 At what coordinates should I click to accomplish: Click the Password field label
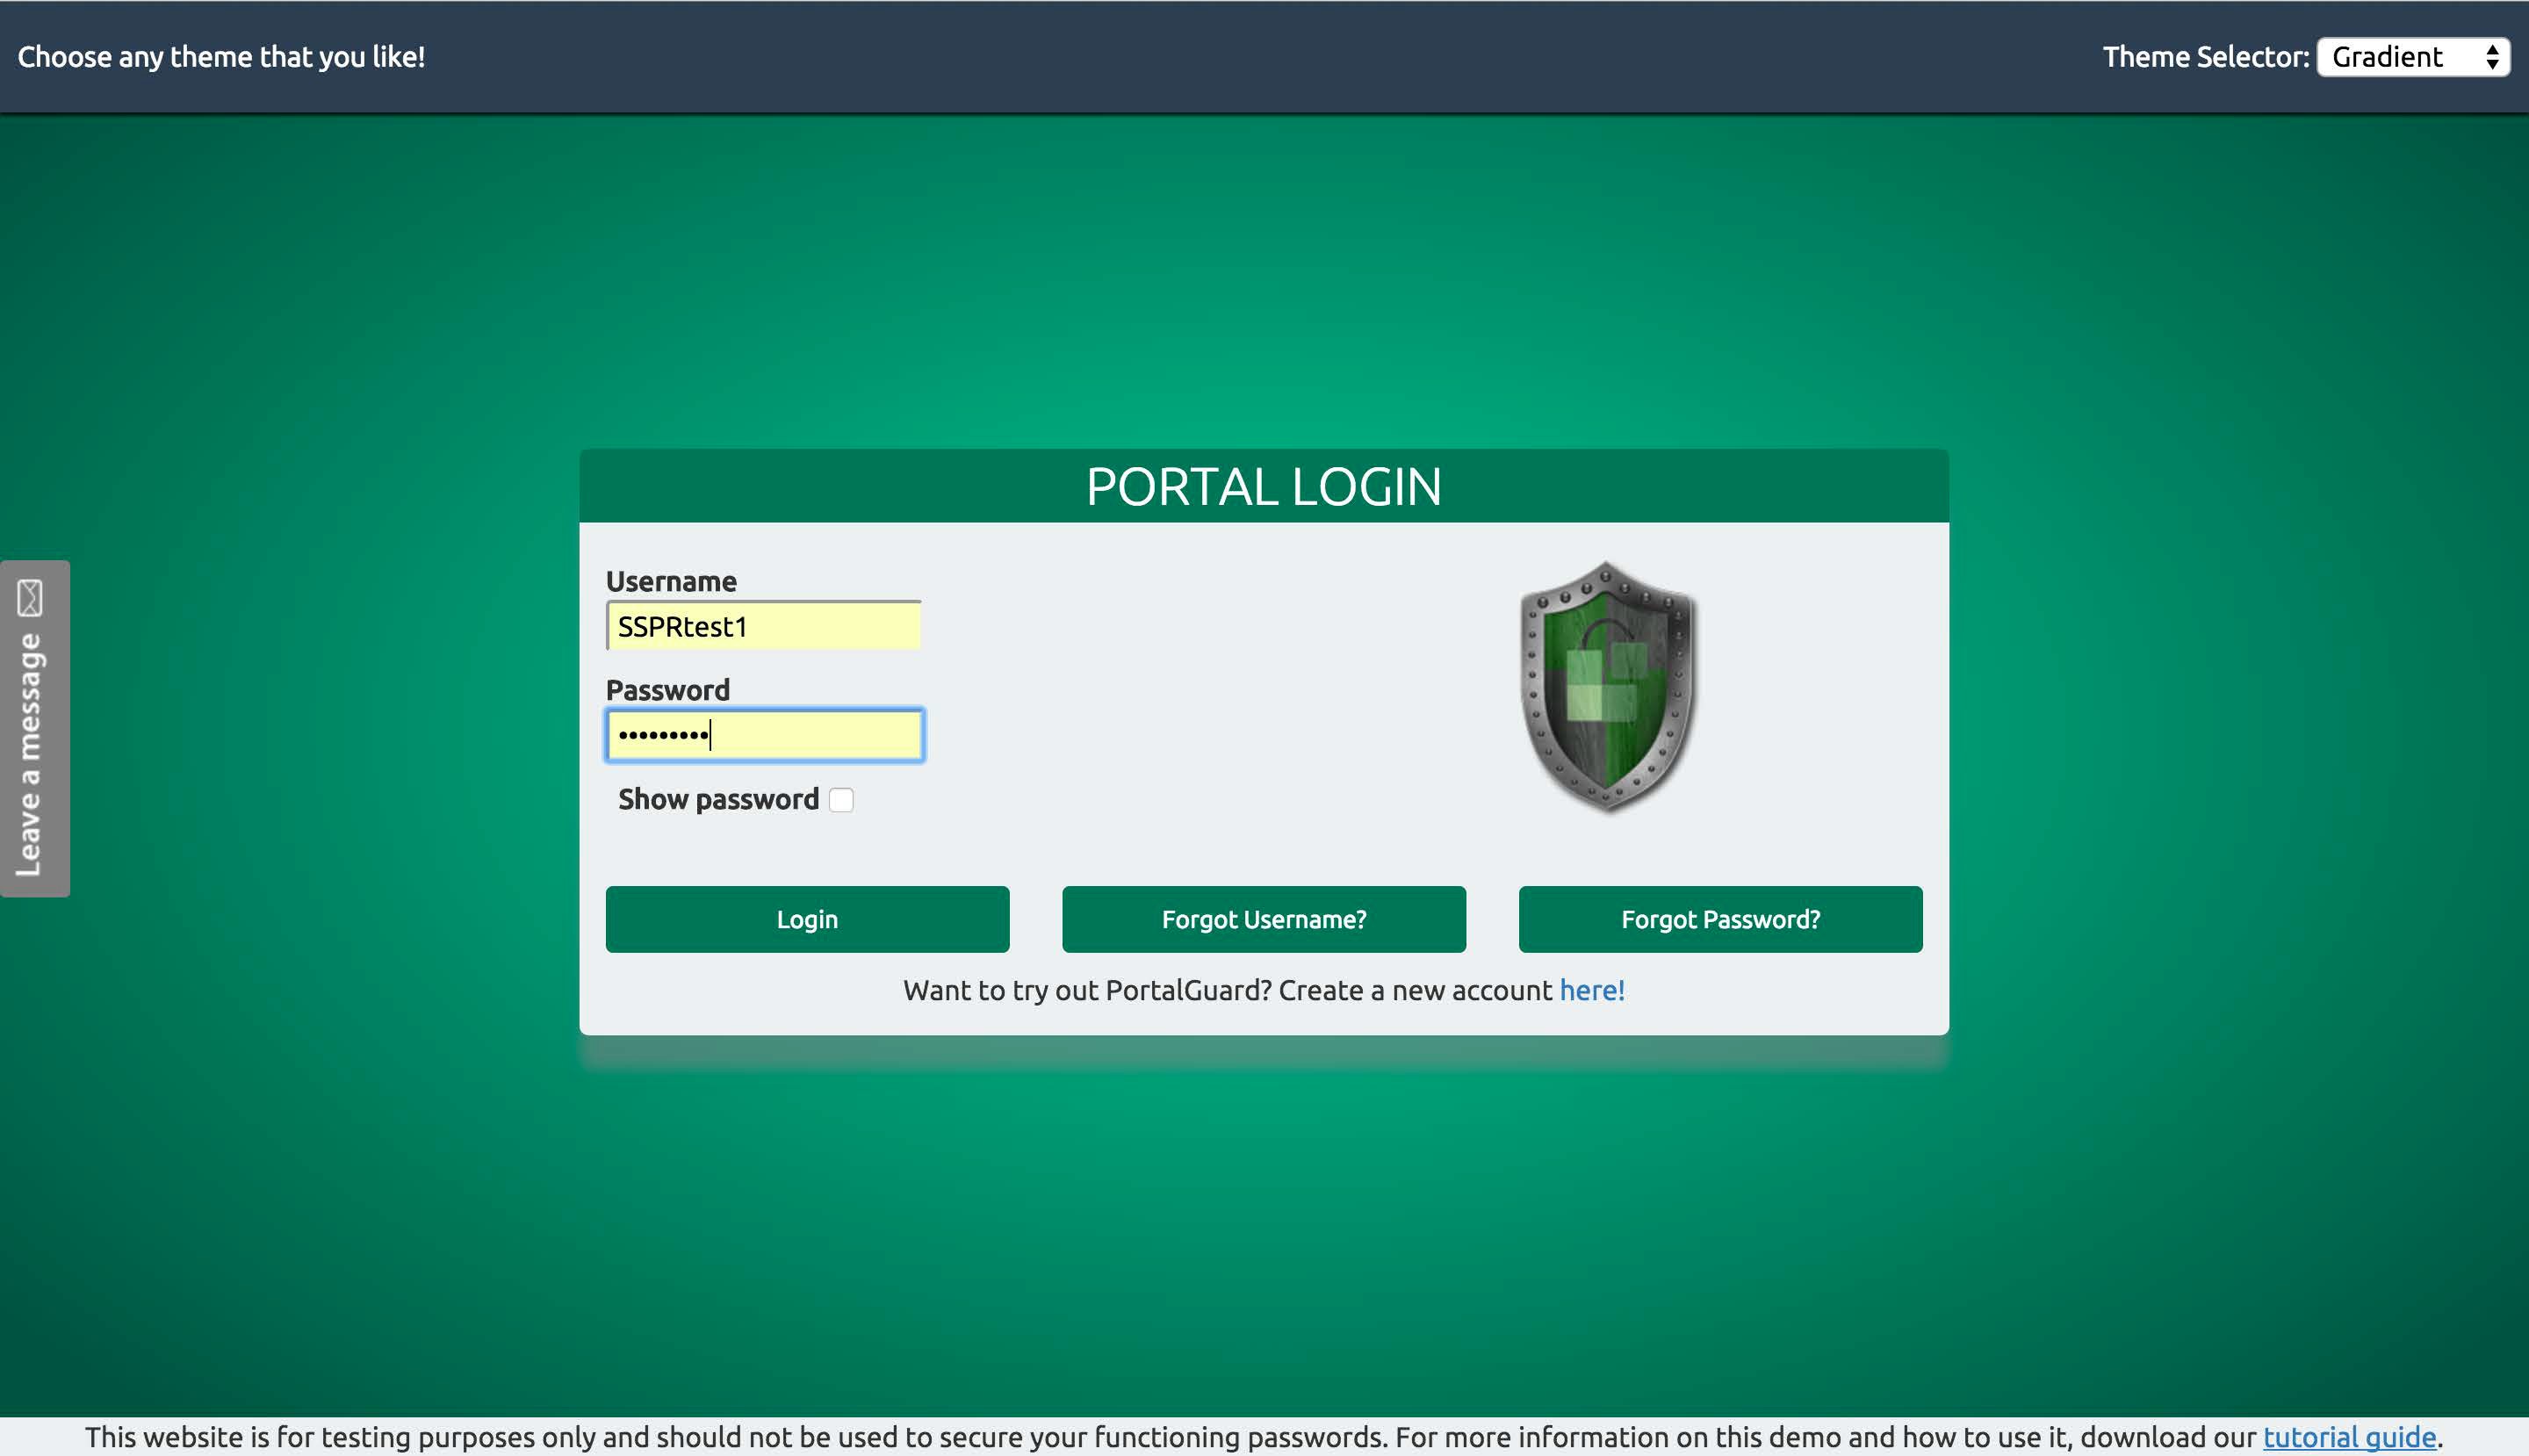[668, 690]
